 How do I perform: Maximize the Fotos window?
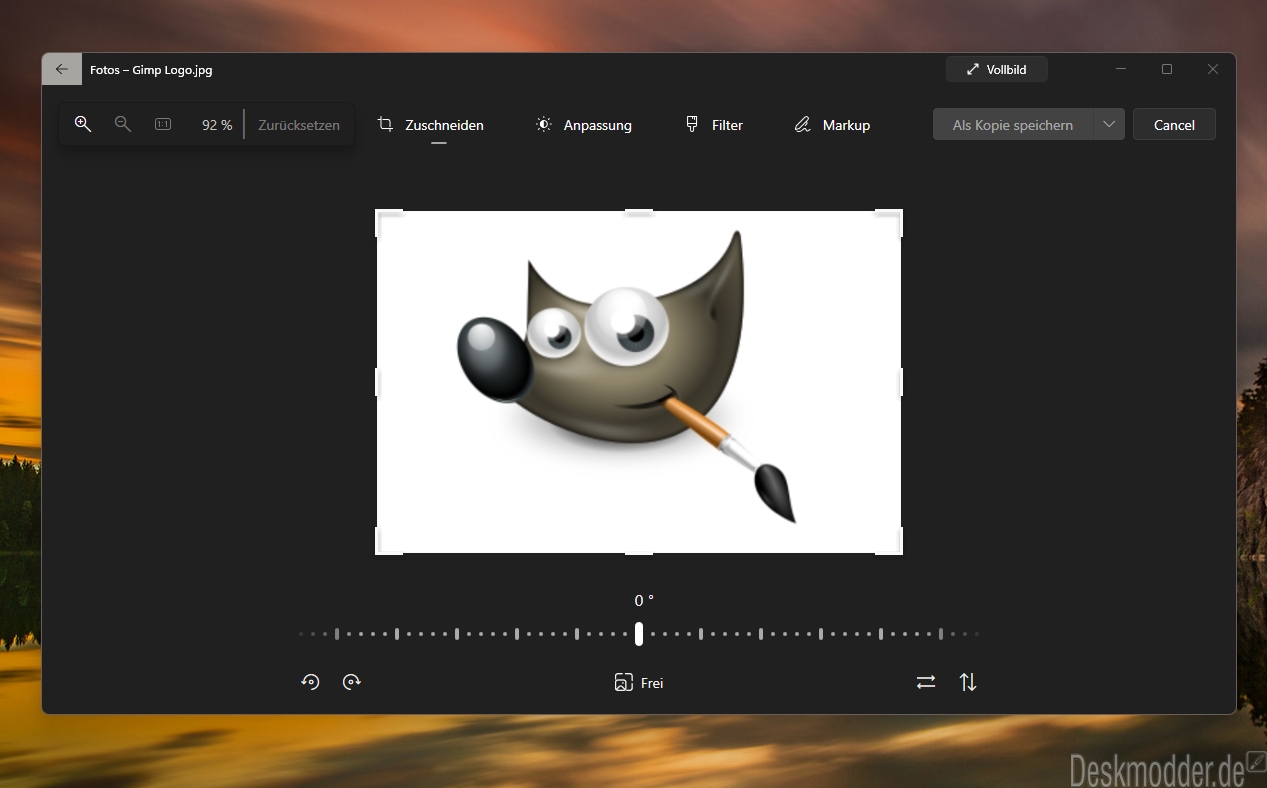tap(1167, 69)
